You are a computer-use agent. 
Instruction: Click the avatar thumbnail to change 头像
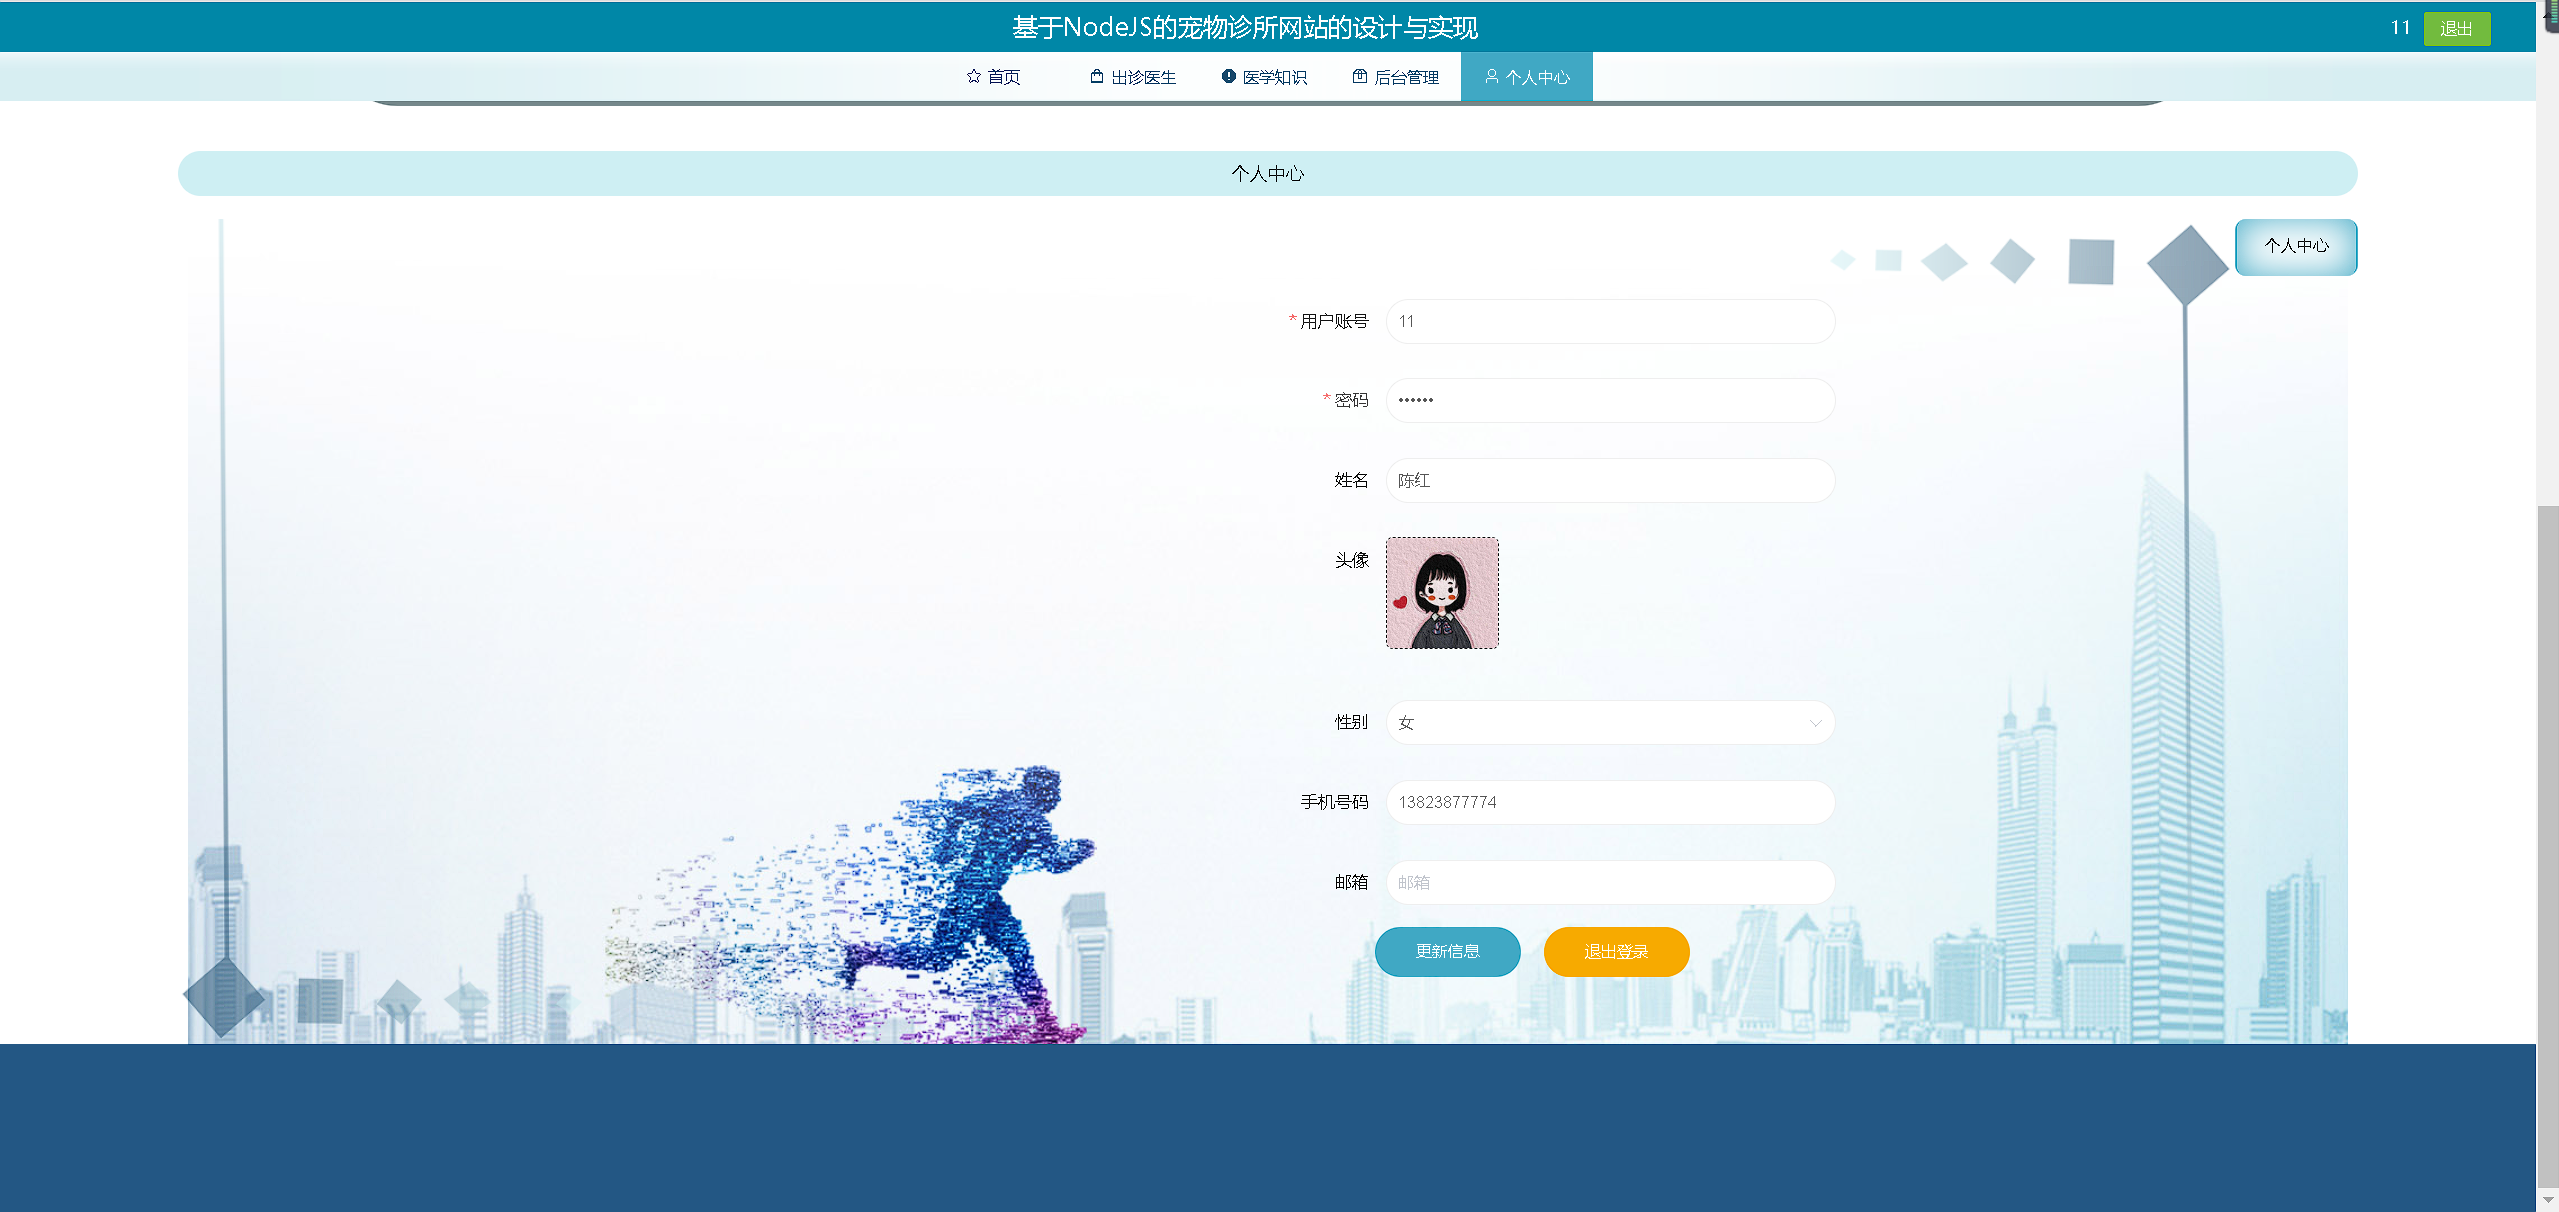coord(1442,593)
